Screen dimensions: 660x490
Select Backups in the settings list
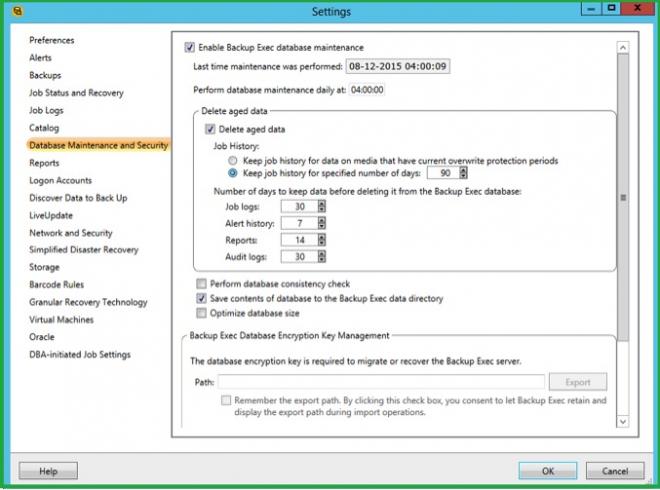(x=45, y=75)
